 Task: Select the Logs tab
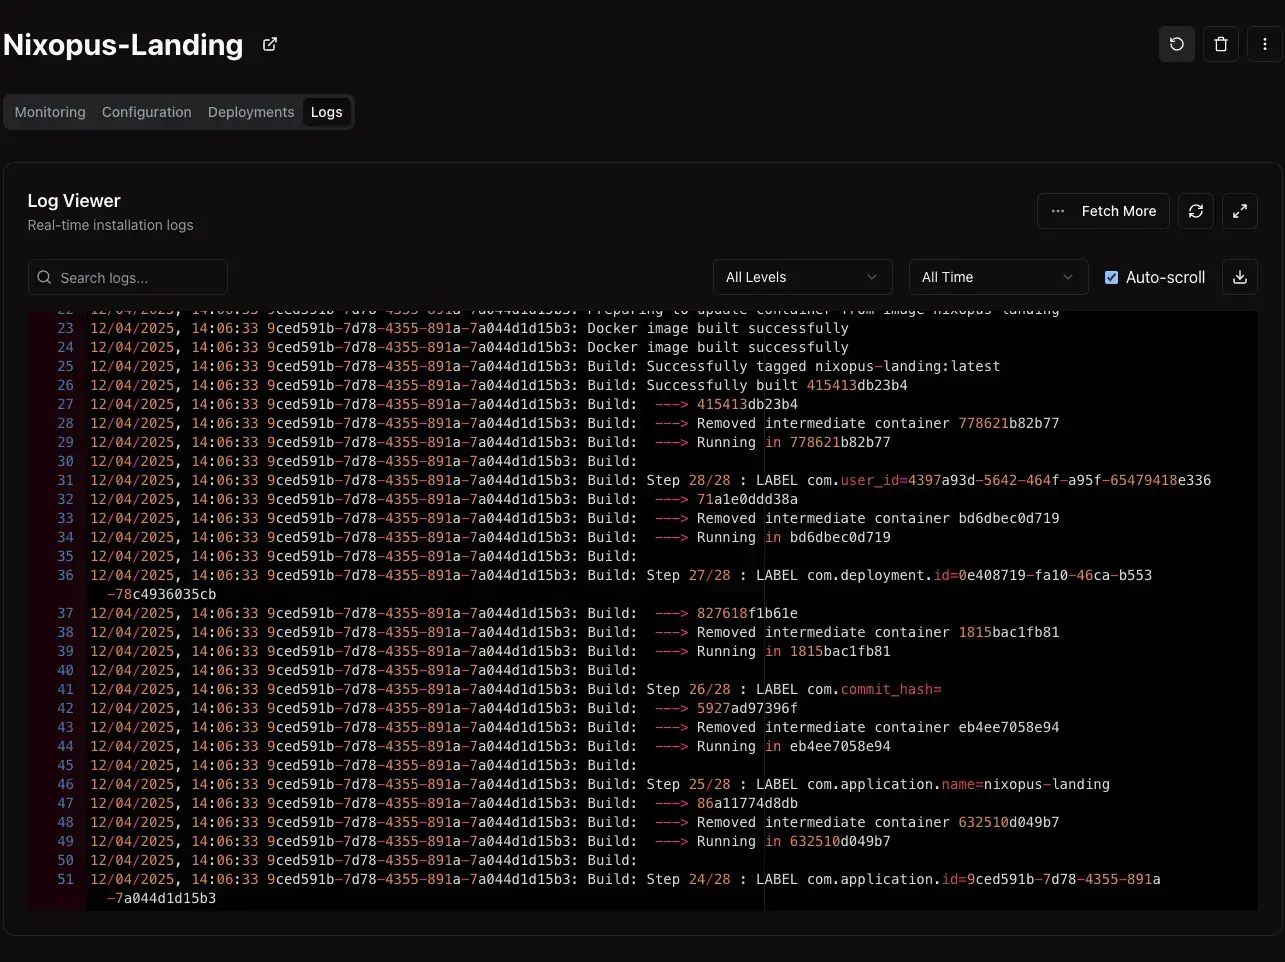tap(327, 112)
